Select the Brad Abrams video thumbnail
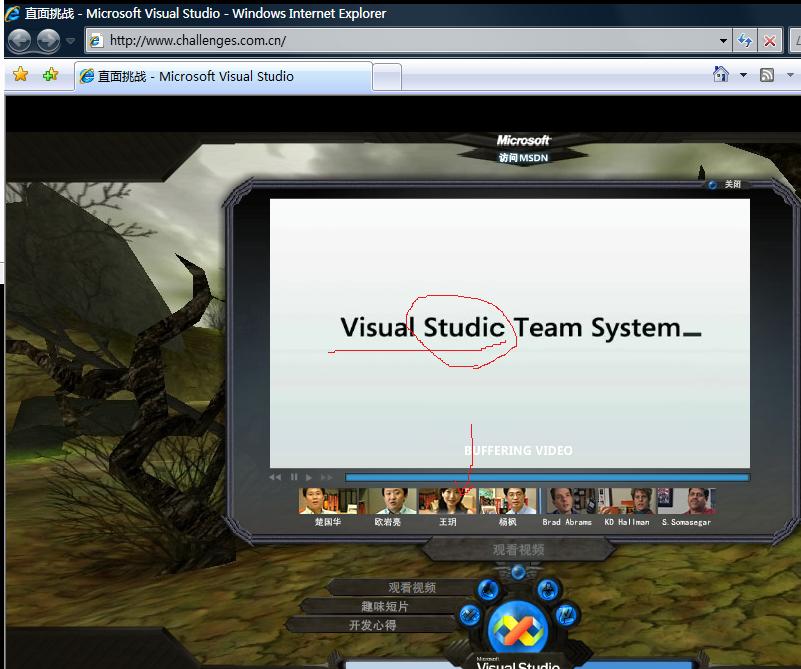This screenshot has height=669, width=801. tap(567, 502)
